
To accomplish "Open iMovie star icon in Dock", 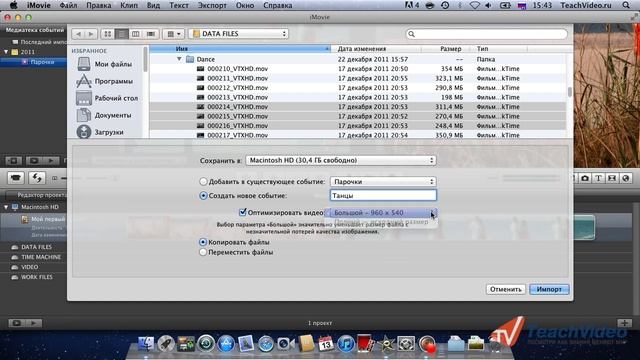I will [x=386, y=344].
